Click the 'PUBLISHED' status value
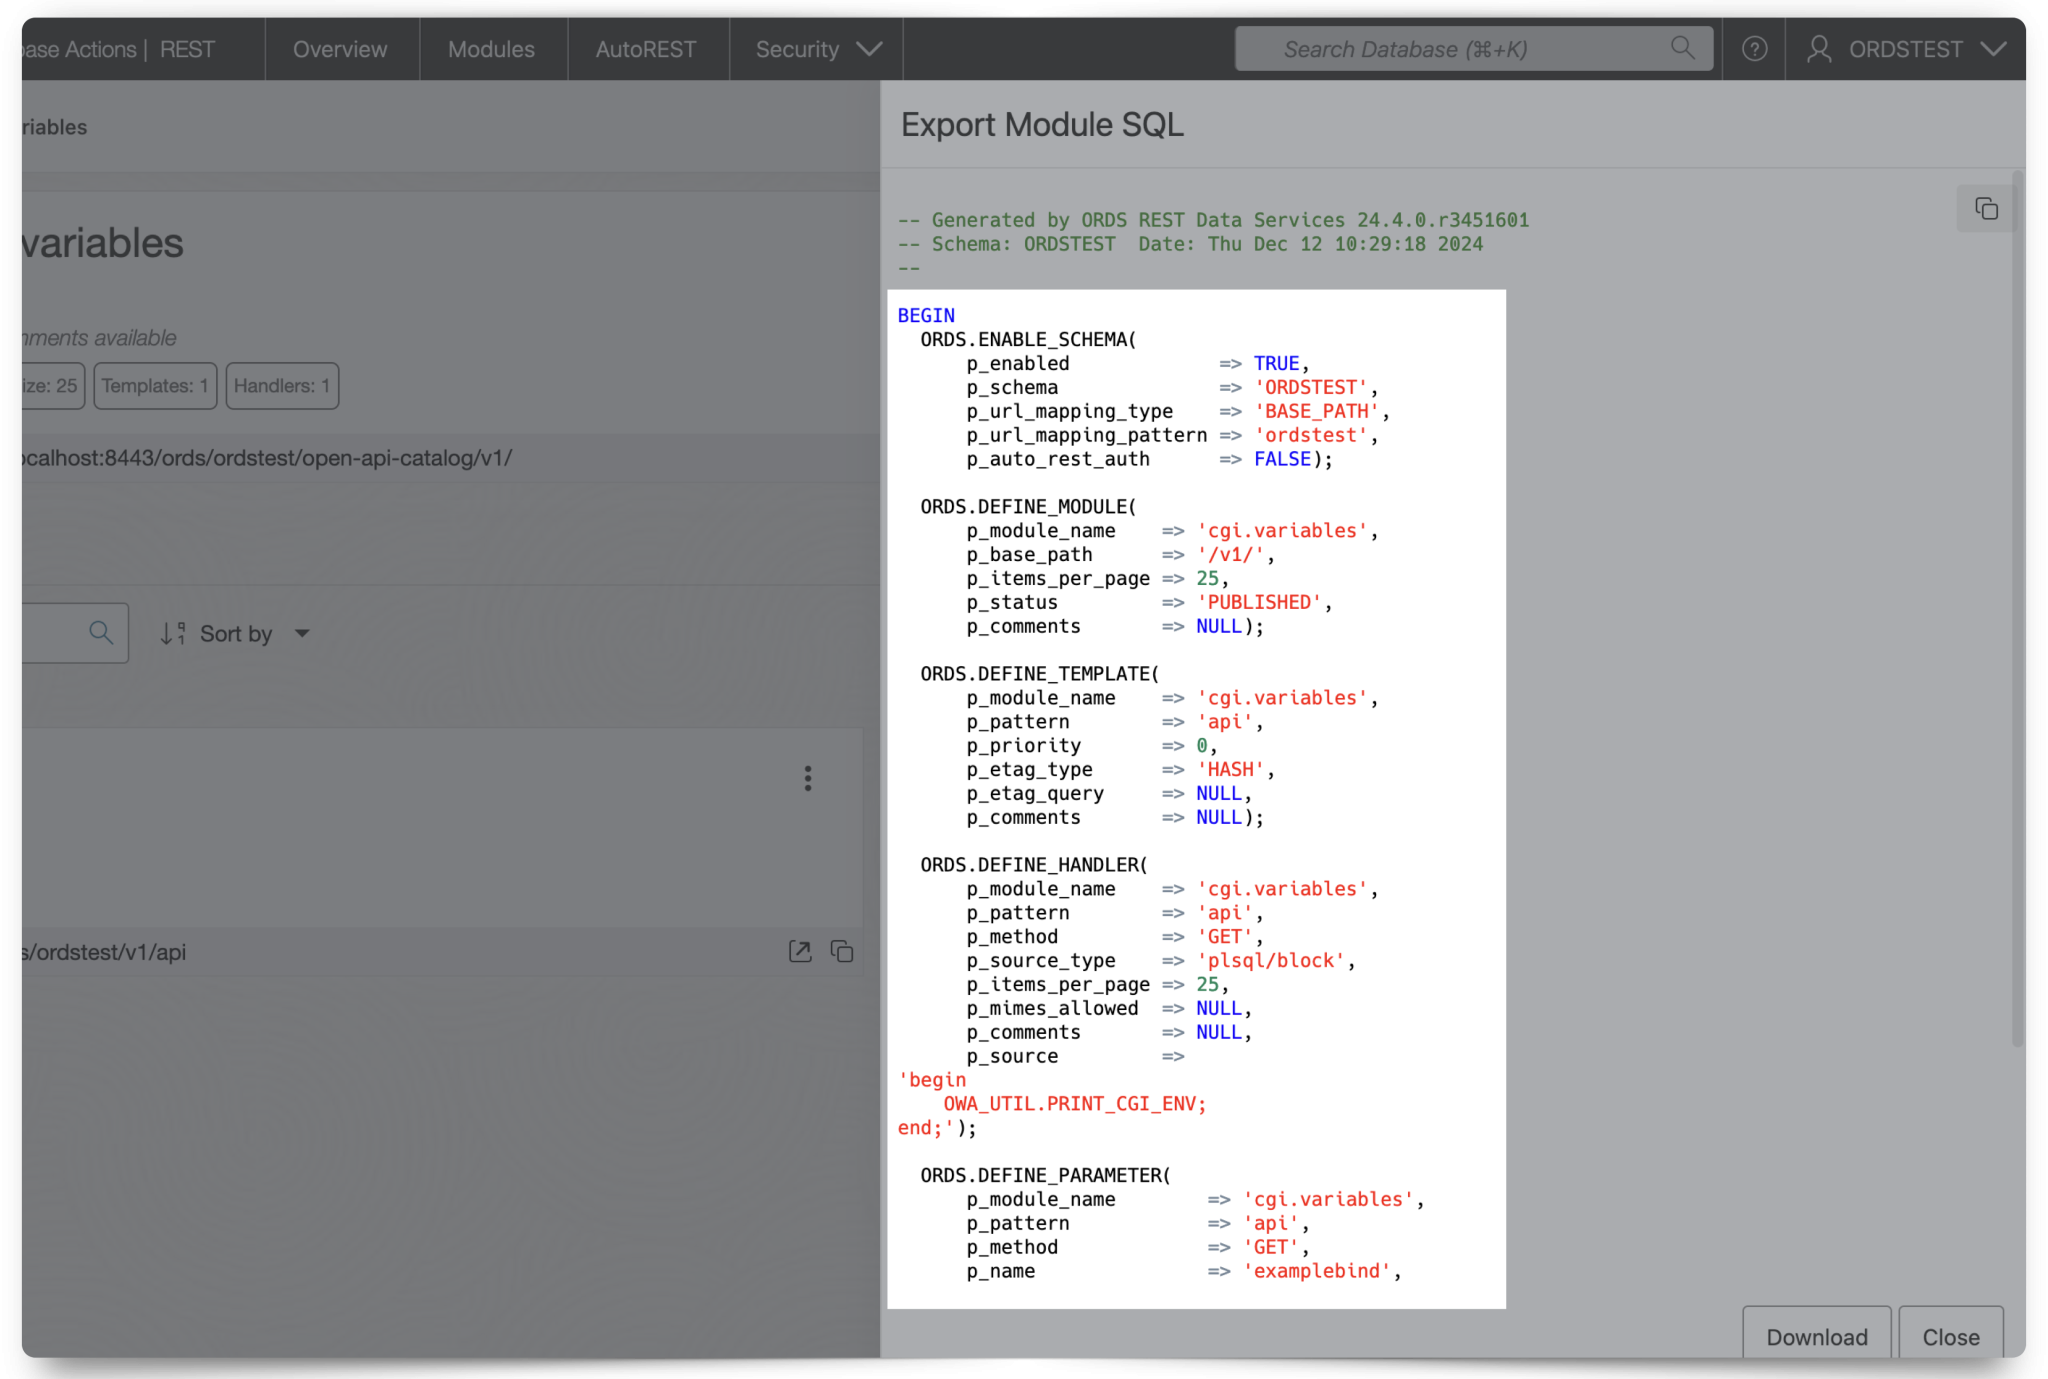The height and width of the screenshot is (1379, 2048). coord(1259,602)
